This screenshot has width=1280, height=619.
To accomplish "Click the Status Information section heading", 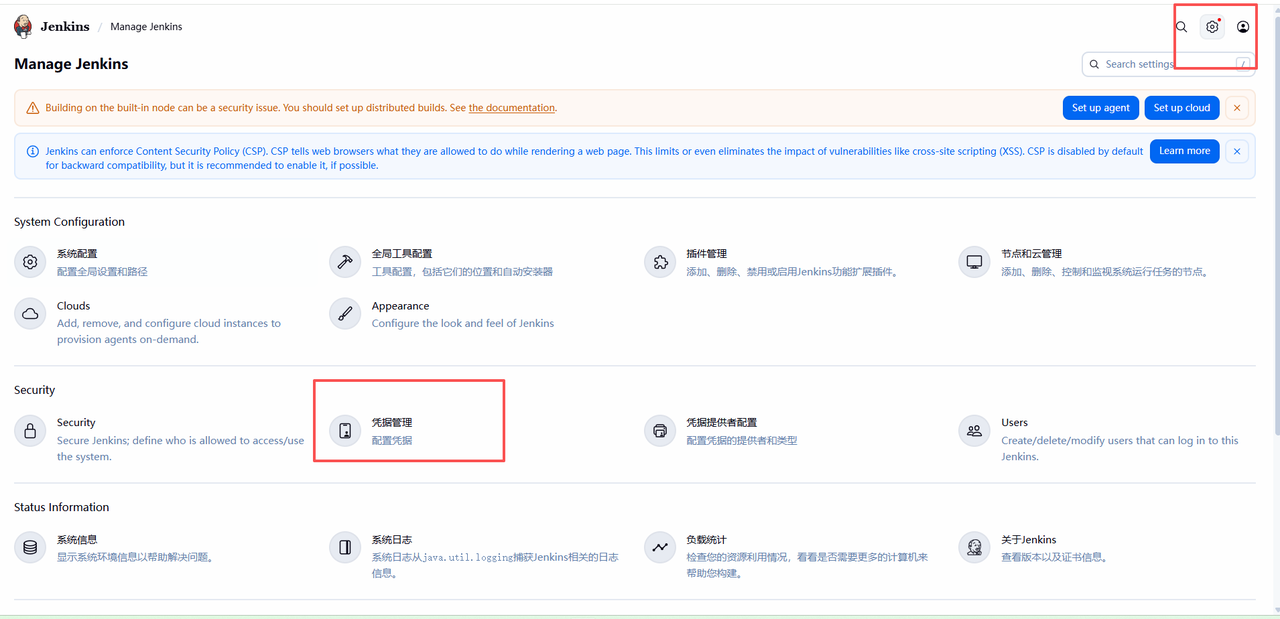I will [62, 507].
